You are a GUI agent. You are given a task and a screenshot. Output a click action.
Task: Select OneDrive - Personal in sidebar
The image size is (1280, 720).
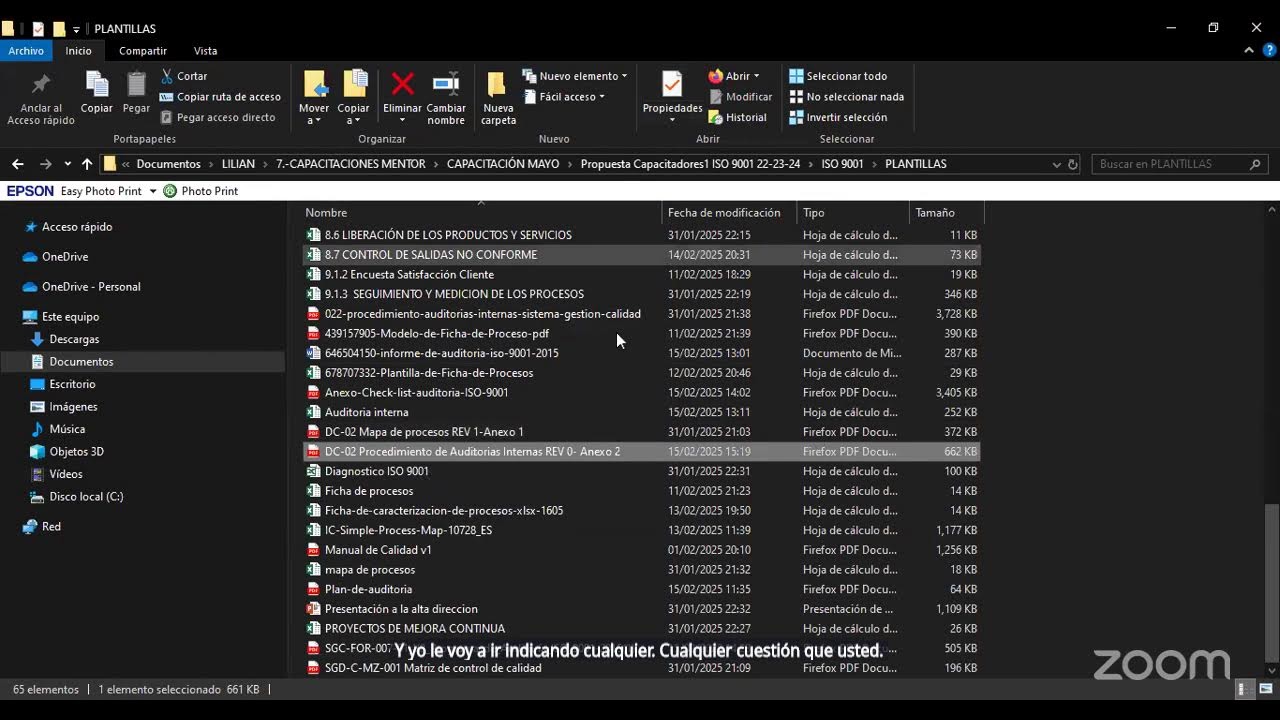tap(90, 287)
